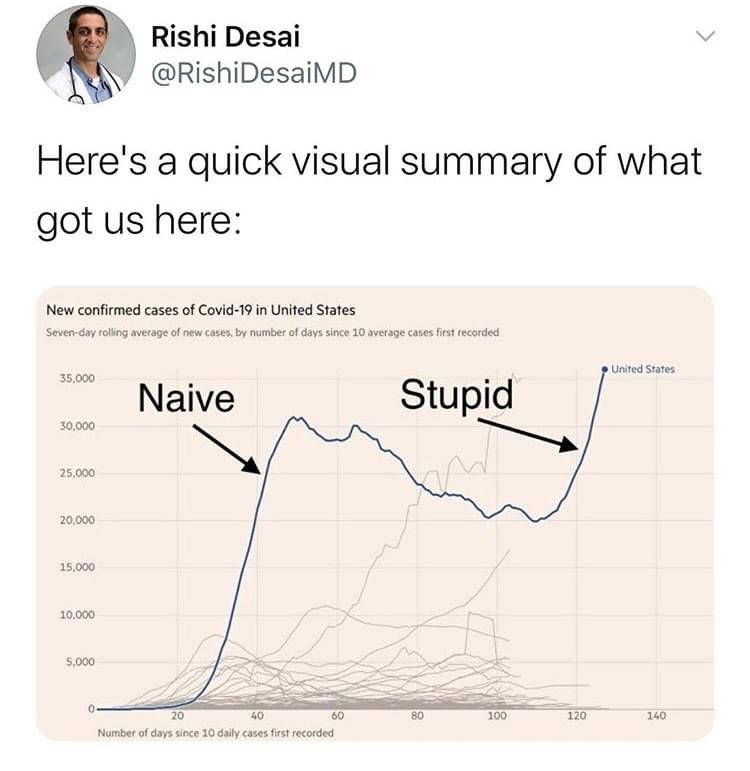Viewport: 750px width, 771px height.
Task: Click the "Stupid" annotation label
Action: [456, 395]
